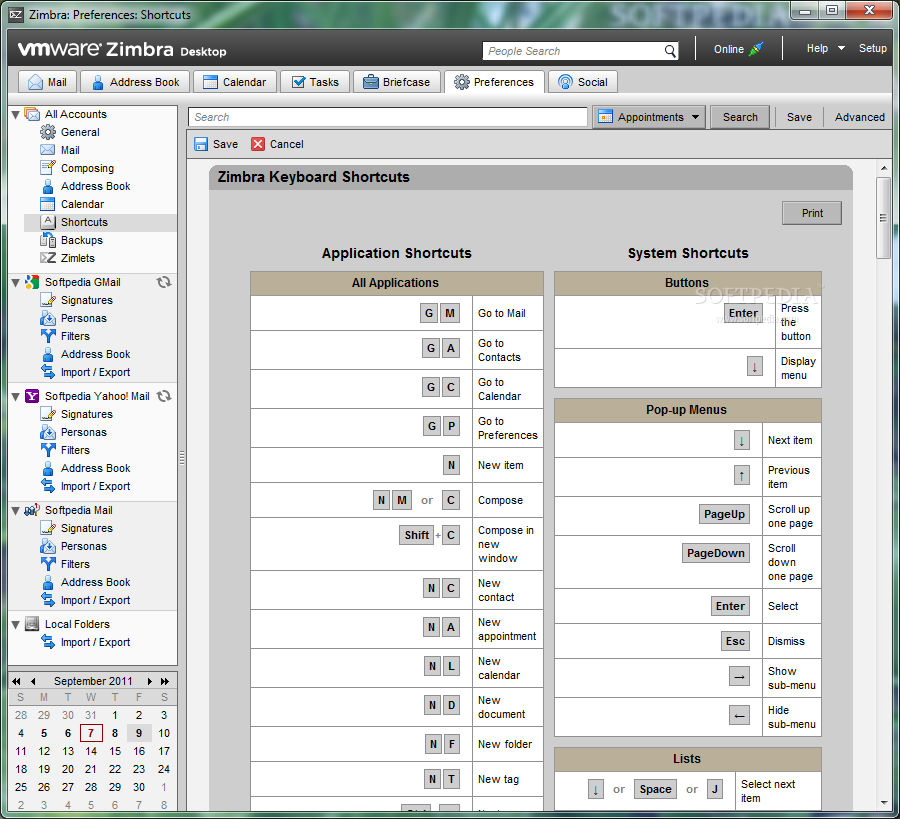Screen dimensions: 900x819
Task: Select Calendar under All Accounts preferences
Action: 82,204
